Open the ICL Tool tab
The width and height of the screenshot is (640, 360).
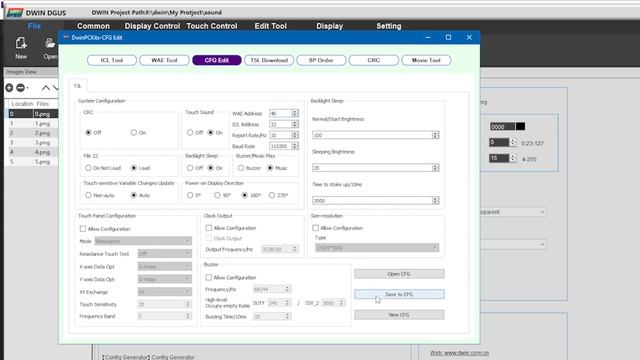click(x=112, y=60)
